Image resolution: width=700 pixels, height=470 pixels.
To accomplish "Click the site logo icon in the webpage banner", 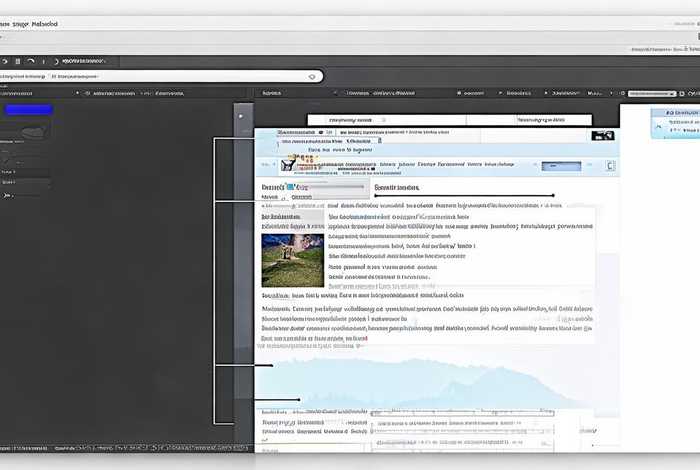I will (288, 163).
